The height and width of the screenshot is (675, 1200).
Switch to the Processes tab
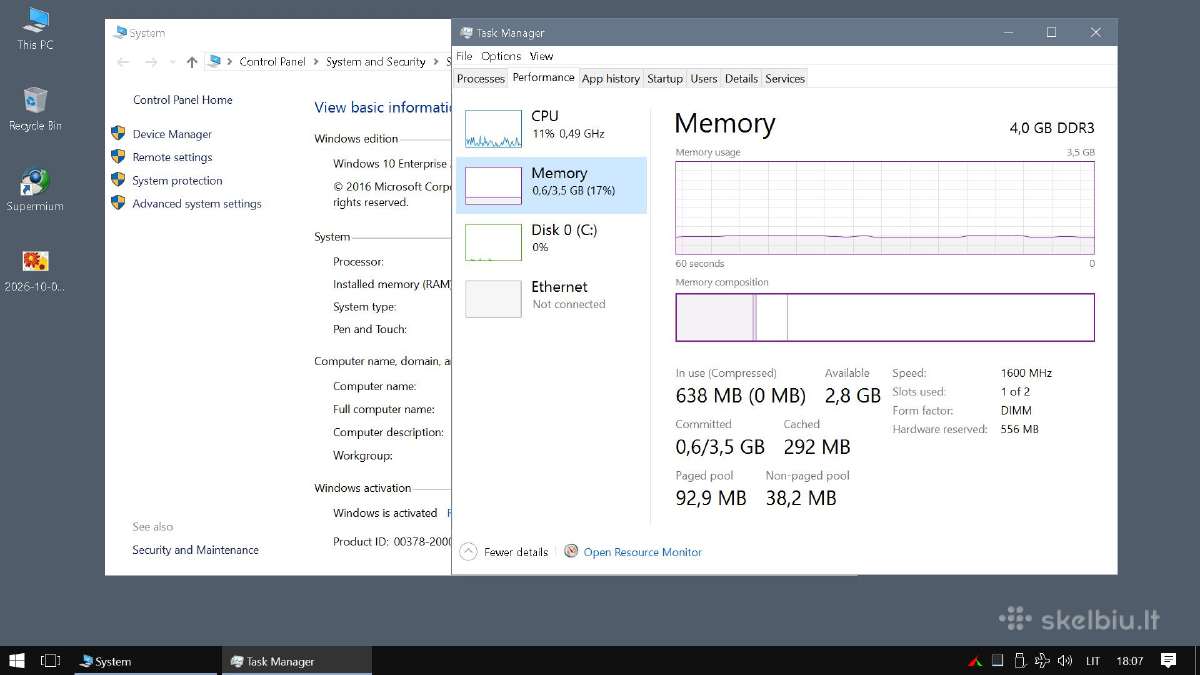click(481, 79)
